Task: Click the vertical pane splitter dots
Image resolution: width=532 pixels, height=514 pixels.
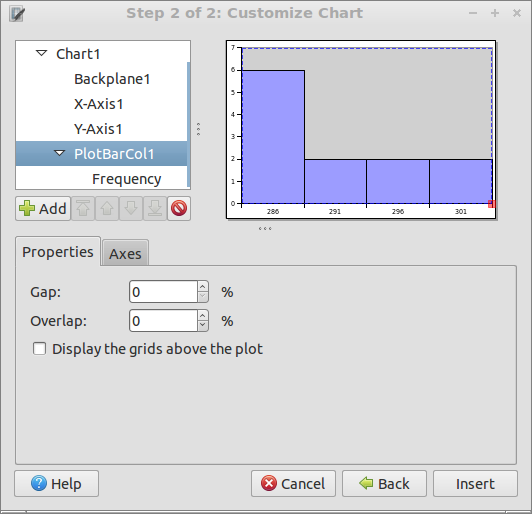Action: coord(198,129)
